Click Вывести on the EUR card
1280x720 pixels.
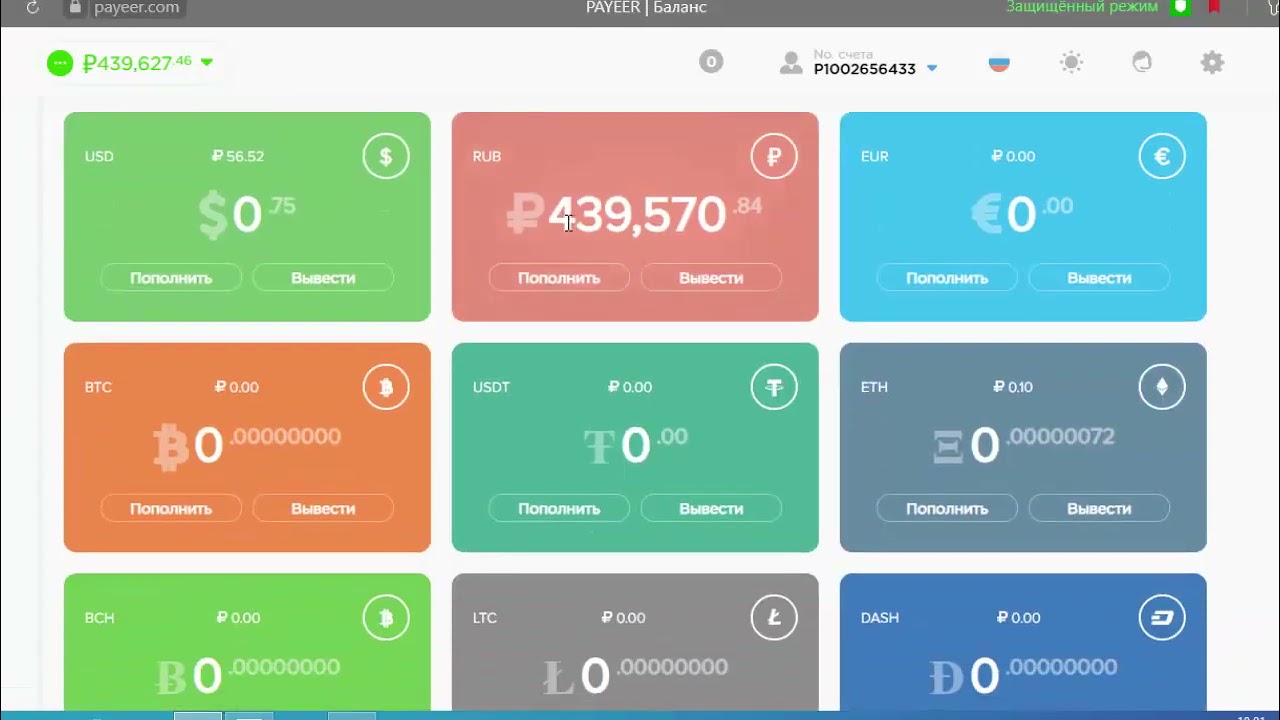(x=1099, y=278)
